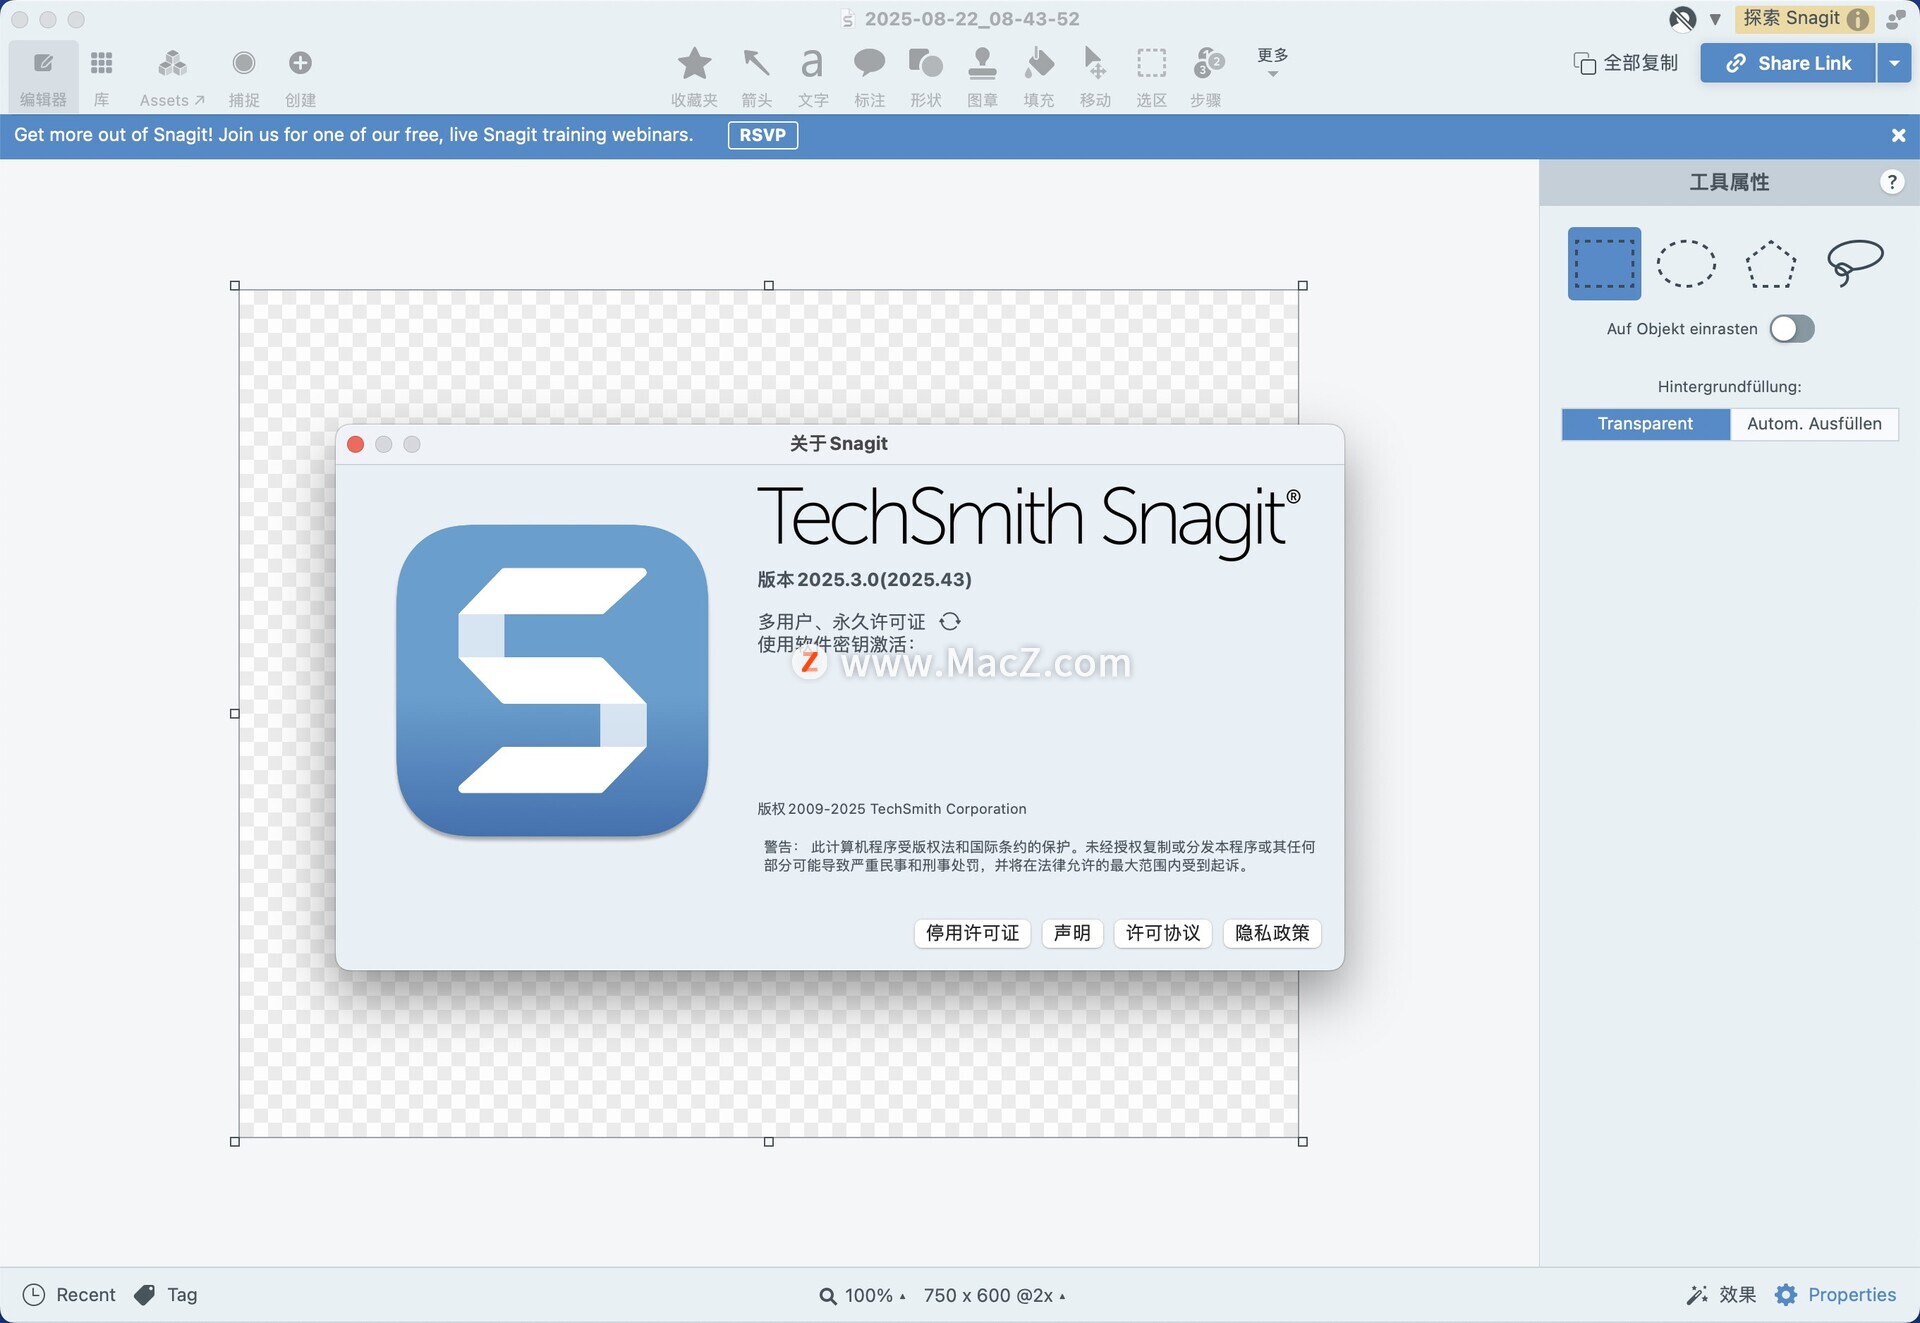Screen dimensions: 1920x1323
Task: Click the file title 2025-08-22_08-43-52
Action: (x=971, y=18)
